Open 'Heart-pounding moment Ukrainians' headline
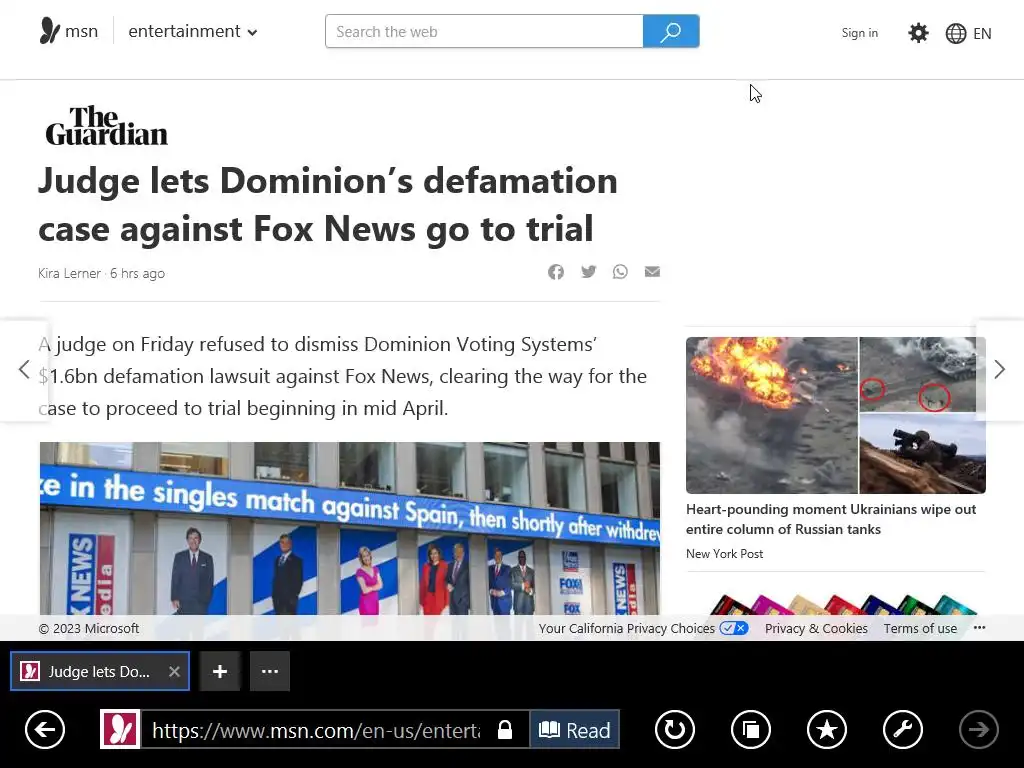This screenshot has width=1024, height=768. [x=831, y=519]
